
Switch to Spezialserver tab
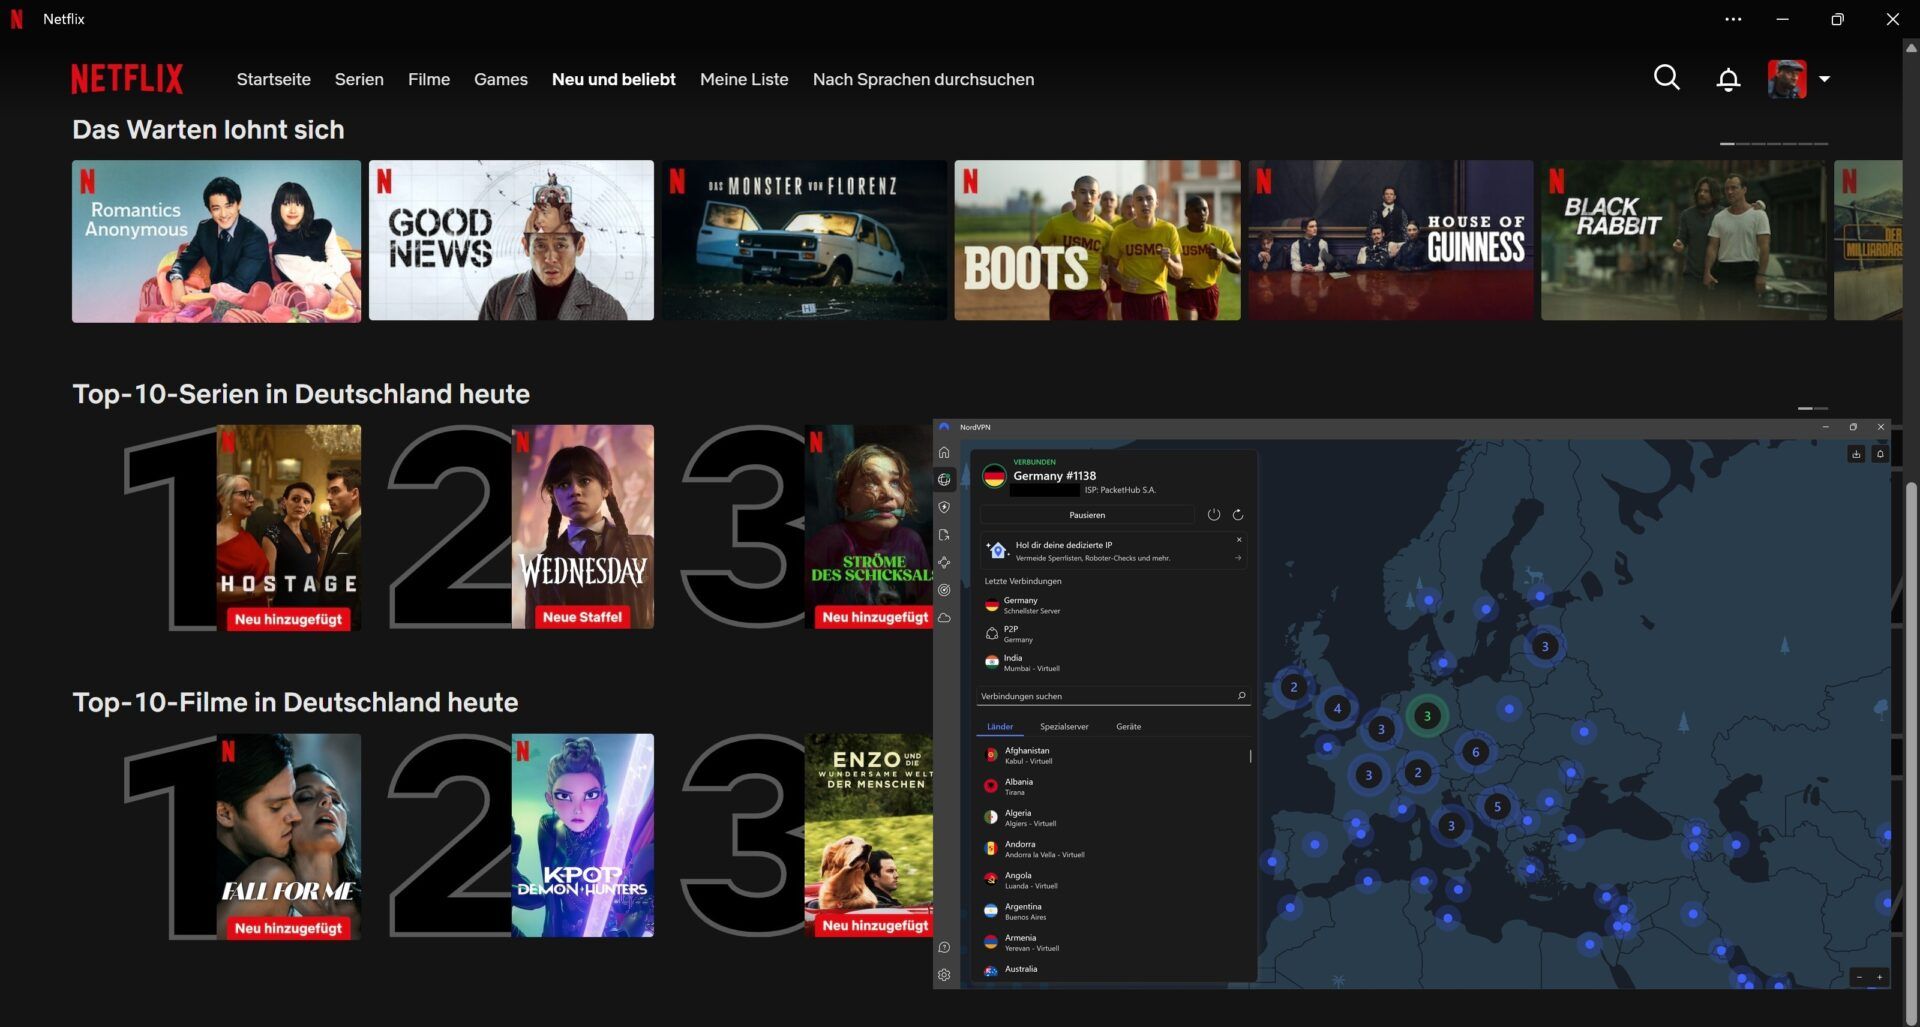[x=1064, y=727]
